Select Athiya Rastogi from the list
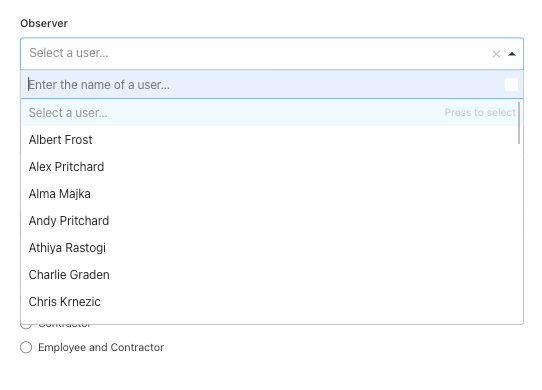This screenshot has width=542, height=390. [x=270, y=248]
